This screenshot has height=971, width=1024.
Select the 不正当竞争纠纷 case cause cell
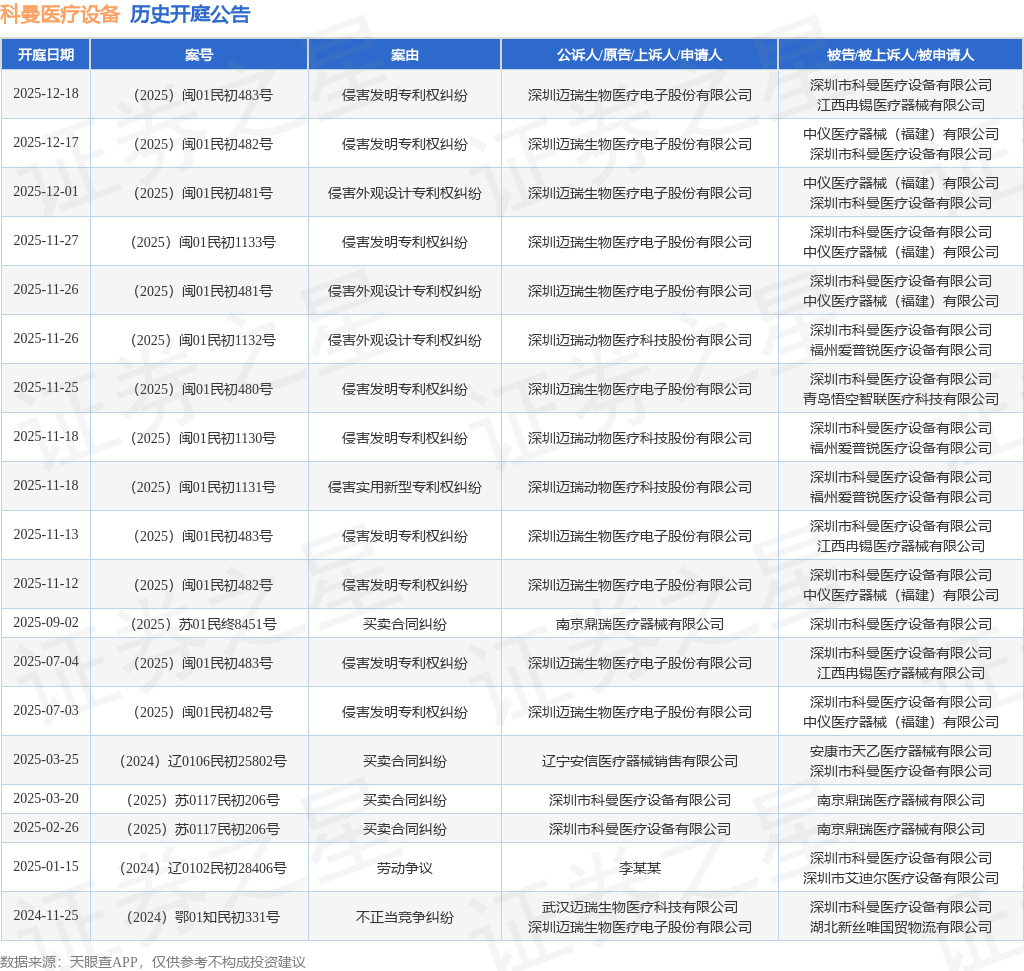(x=405, y=917)
